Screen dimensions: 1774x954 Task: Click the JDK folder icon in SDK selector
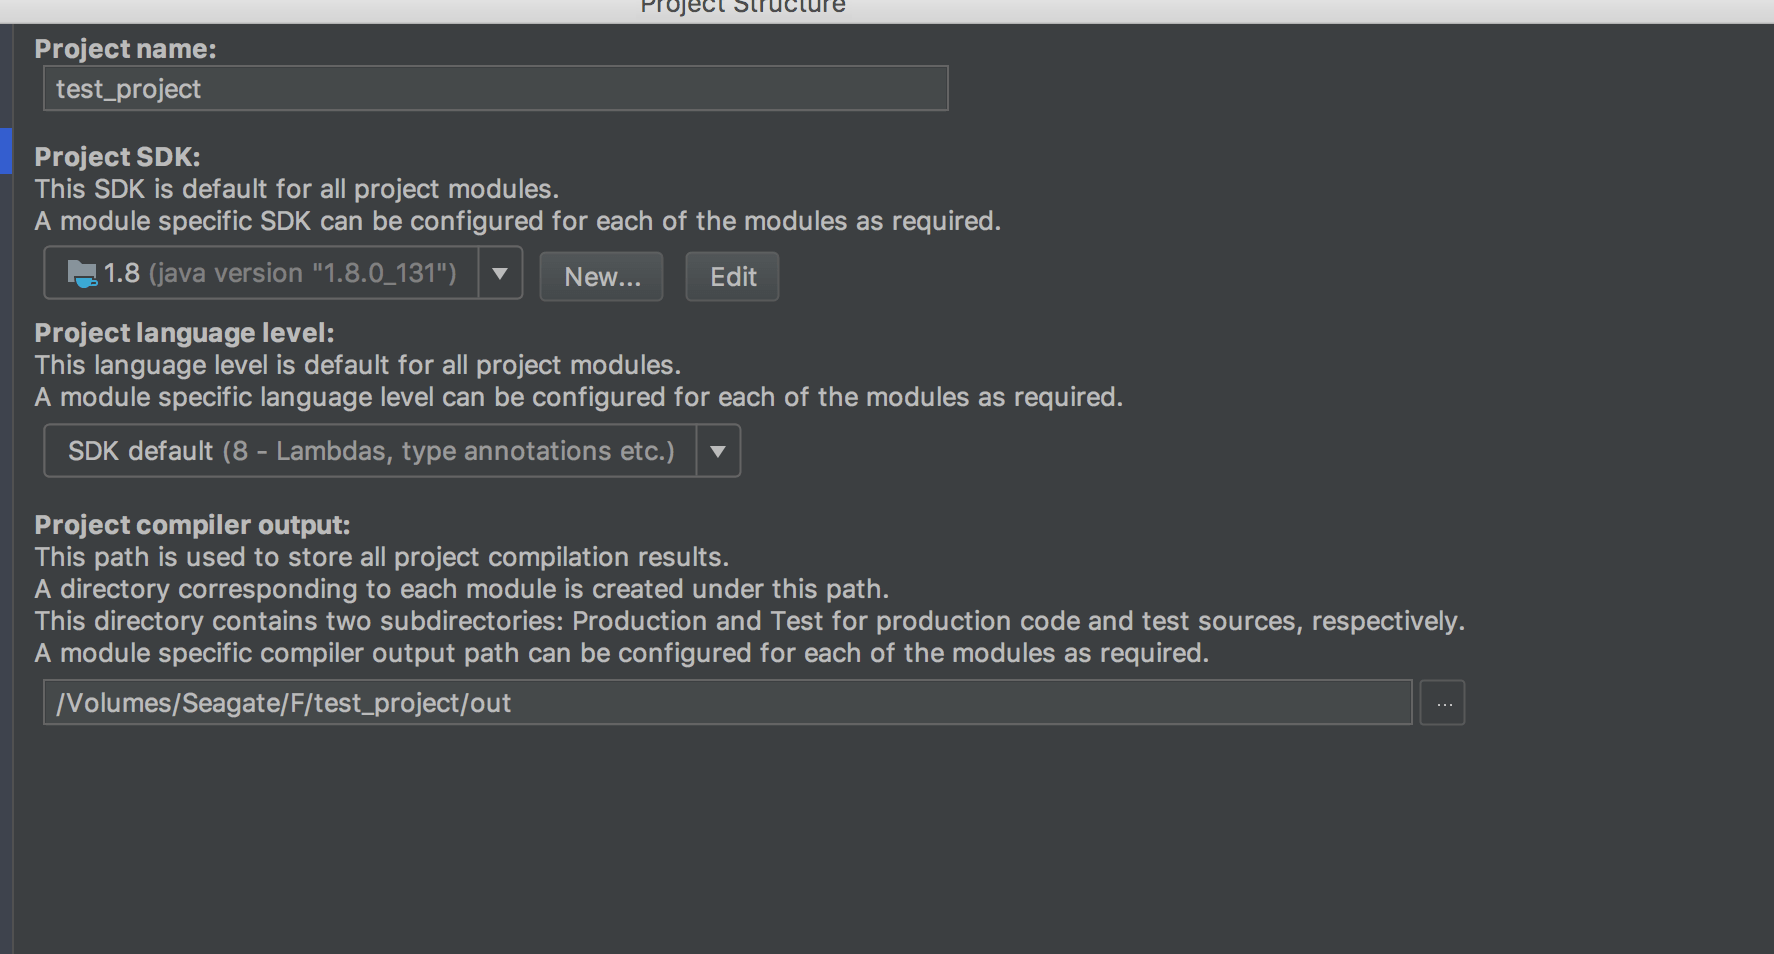point(81,273)
